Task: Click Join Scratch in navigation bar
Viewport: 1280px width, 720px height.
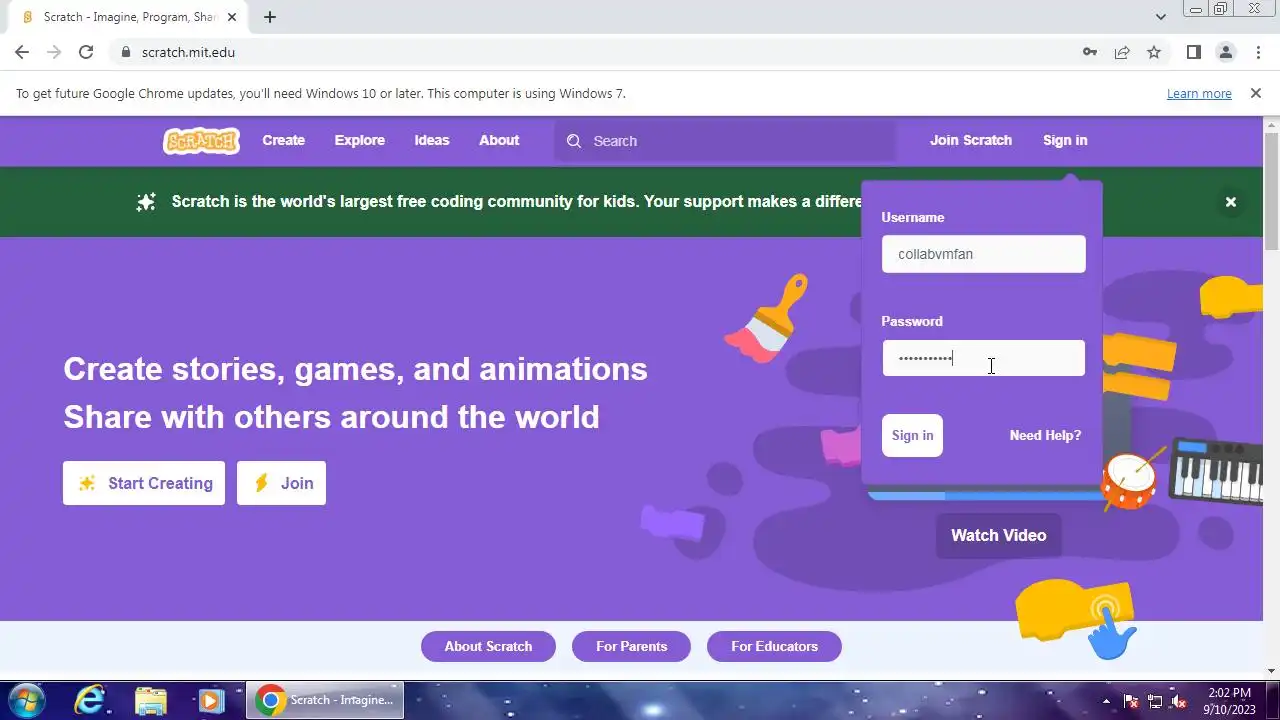Action: 971,141
